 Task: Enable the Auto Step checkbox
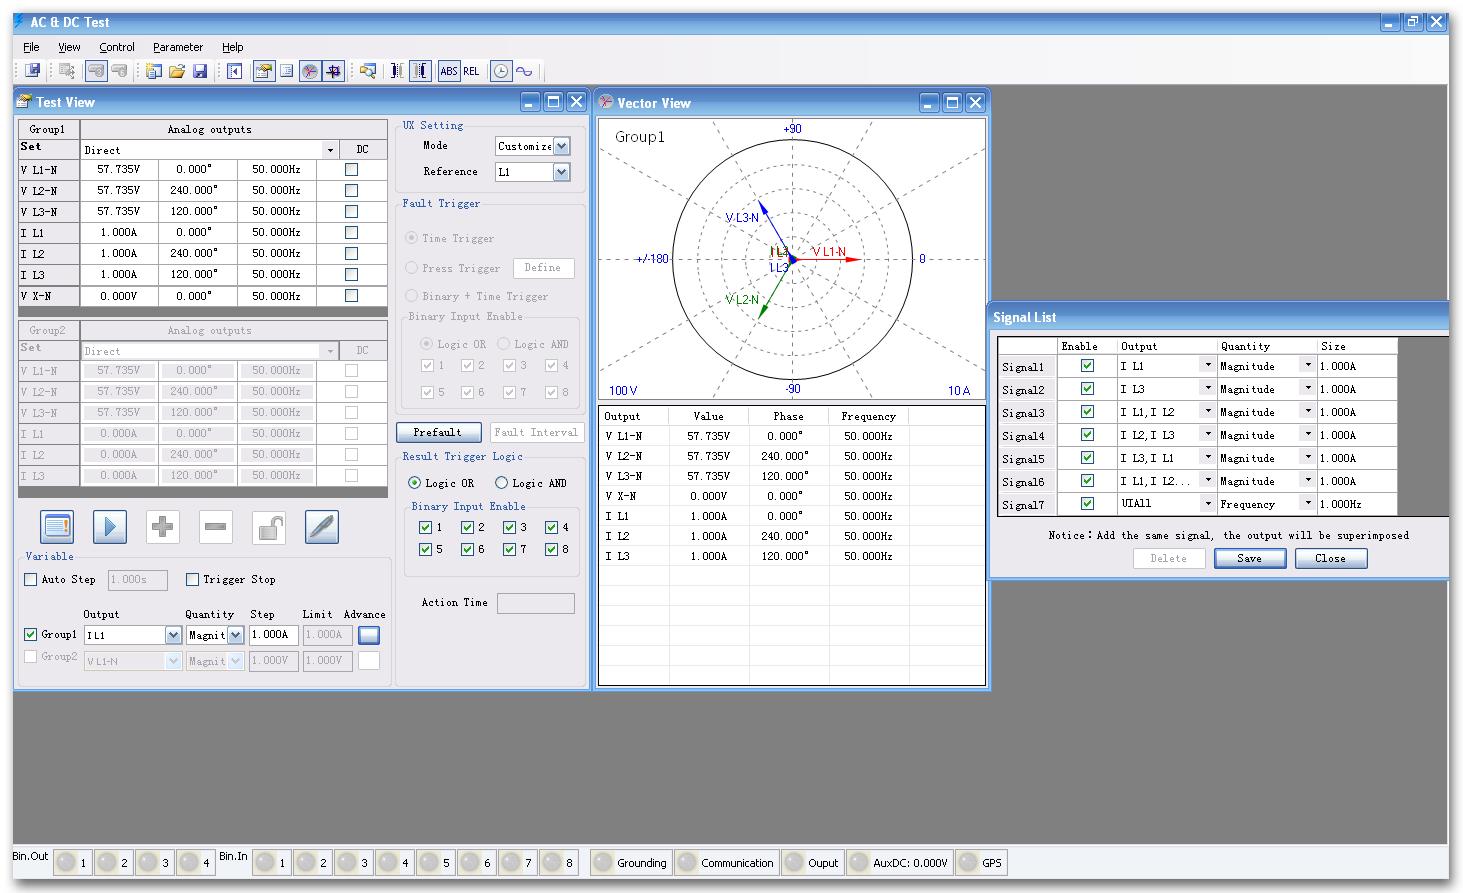(31, 579)
